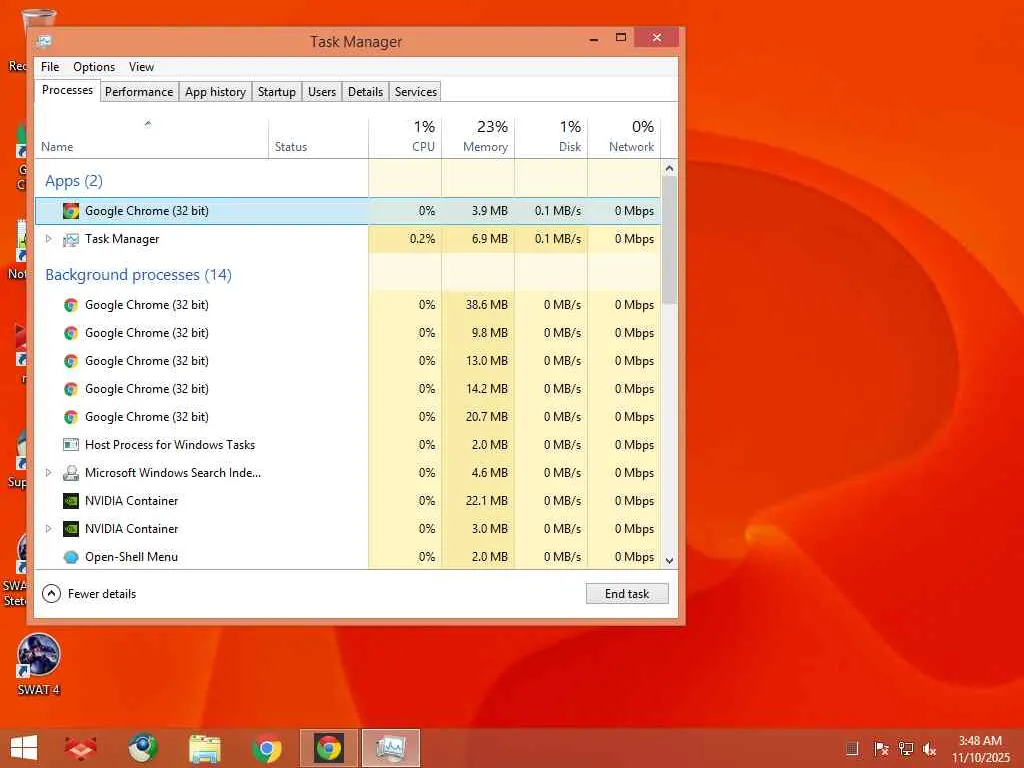Click the End task button
The height and width of the screenshot is (768, 1024).
[x=627, y=594]
